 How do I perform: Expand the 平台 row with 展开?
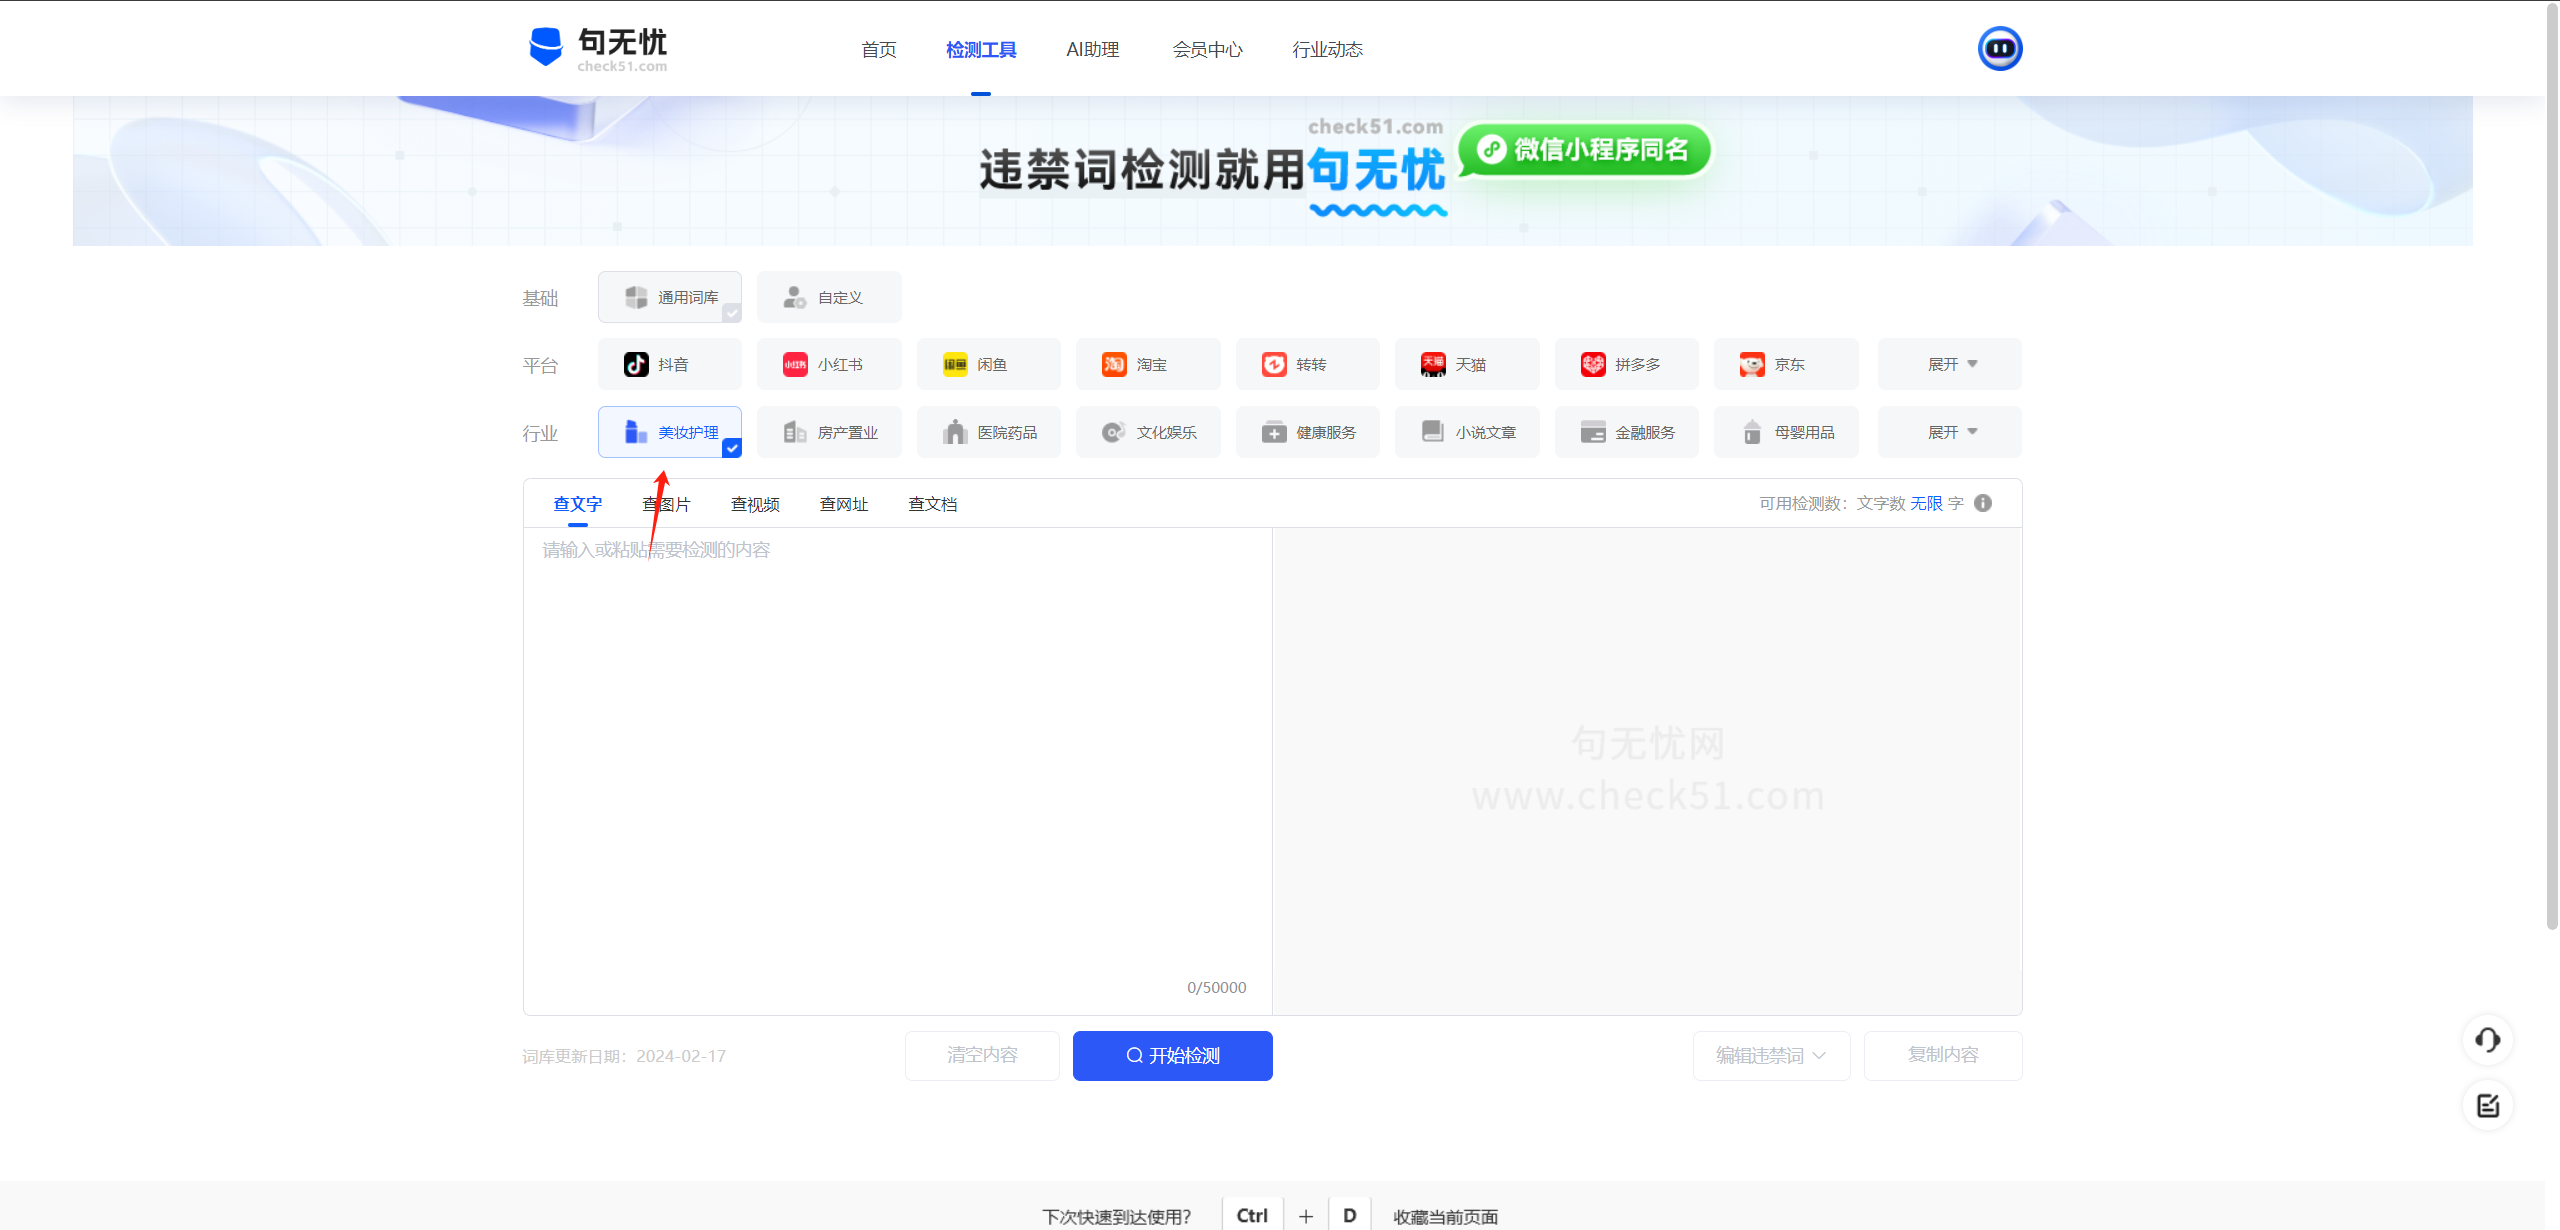coord(1950,364)
